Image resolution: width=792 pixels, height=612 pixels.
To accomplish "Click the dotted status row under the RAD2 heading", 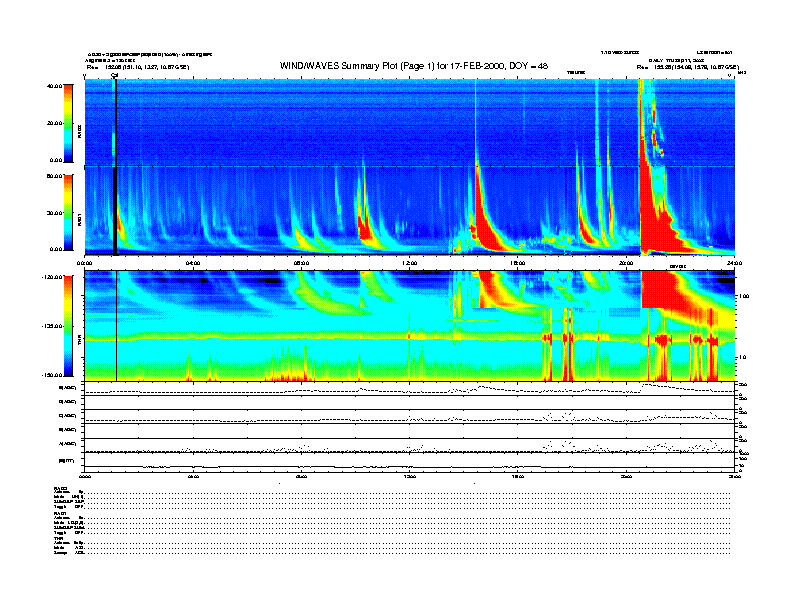I will pyautogui.click(x=408, y=492).
